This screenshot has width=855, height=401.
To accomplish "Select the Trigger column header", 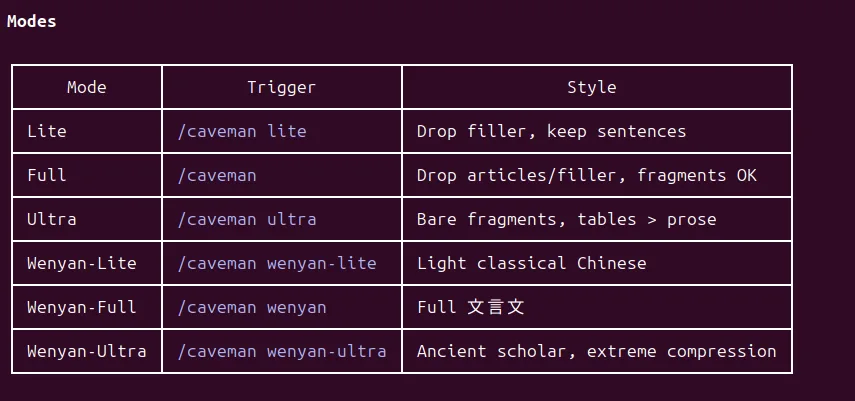I will point(281,87).
